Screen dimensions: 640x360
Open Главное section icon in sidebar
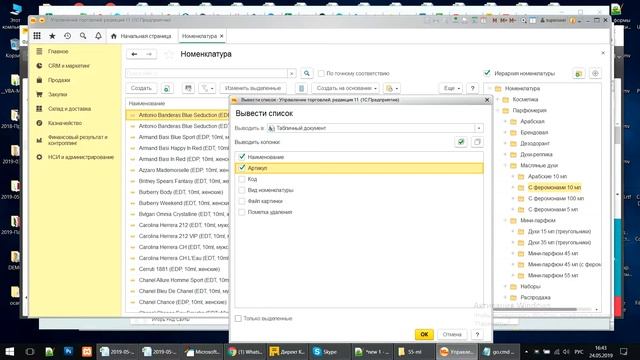pos(39,51)
